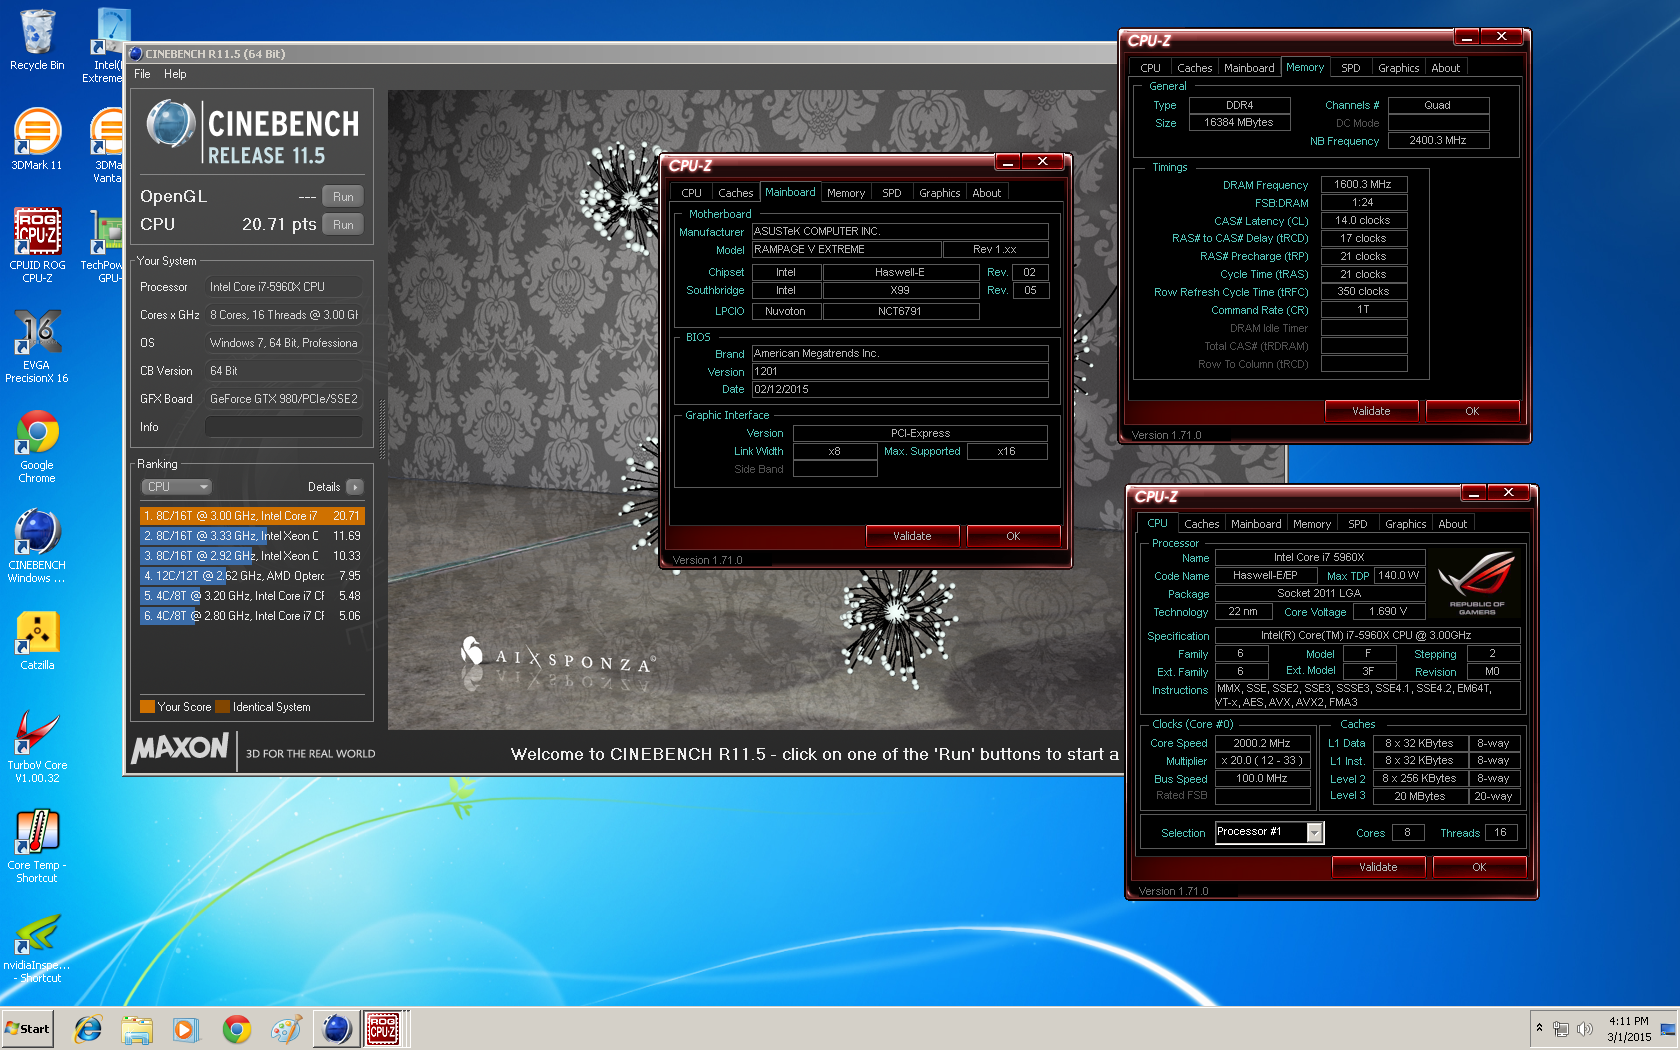This screenshot has width=1680, height=1050.
Task: Click the volume speaker tray icon
Action: click(1584, 1029)
